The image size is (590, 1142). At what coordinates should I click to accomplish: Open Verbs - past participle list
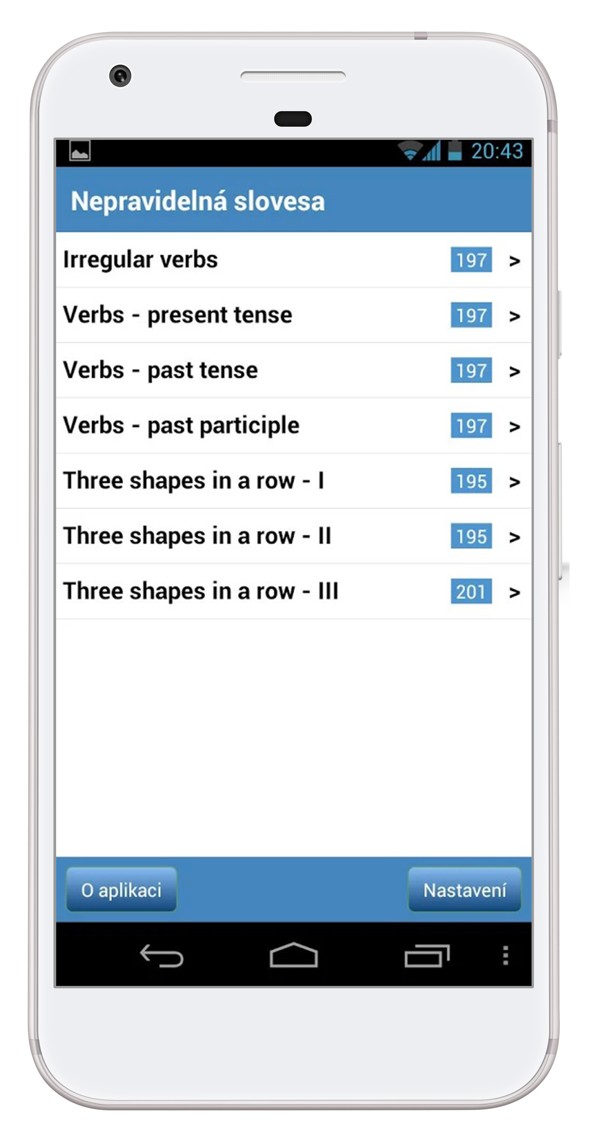click(294, 426)
